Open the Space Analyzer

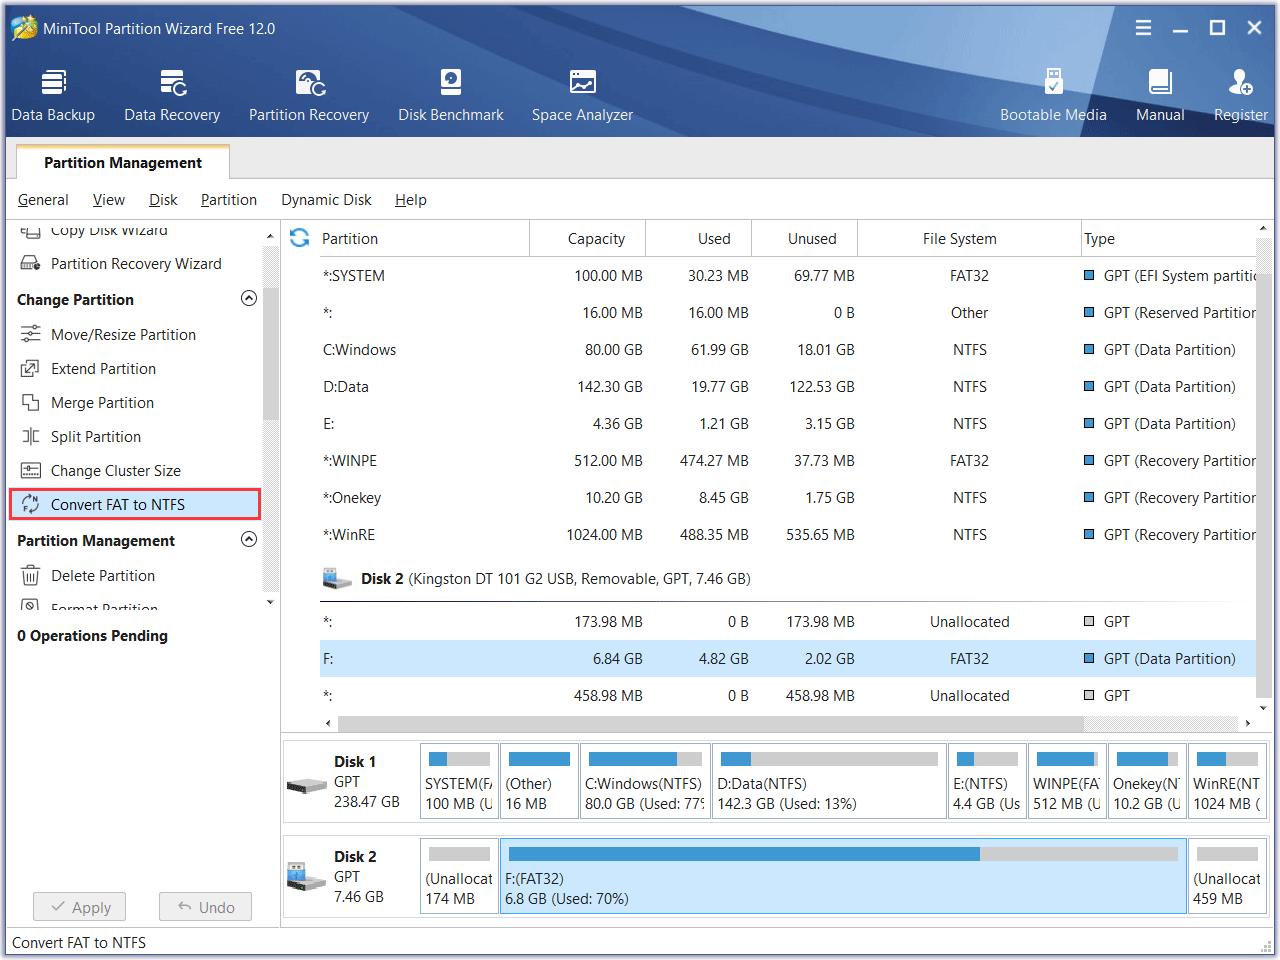point(582,96)
